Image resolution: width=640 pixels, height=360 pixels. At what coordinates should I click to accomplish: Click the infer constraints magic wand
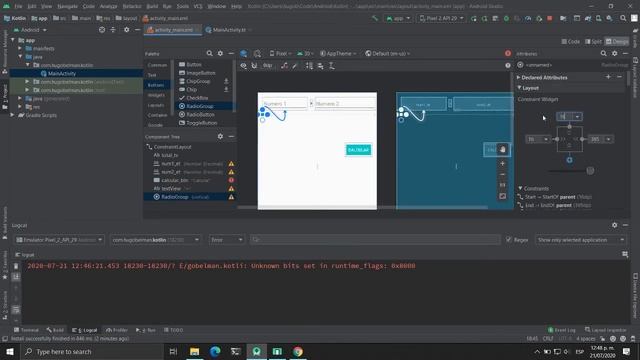(x=295, y=66)
